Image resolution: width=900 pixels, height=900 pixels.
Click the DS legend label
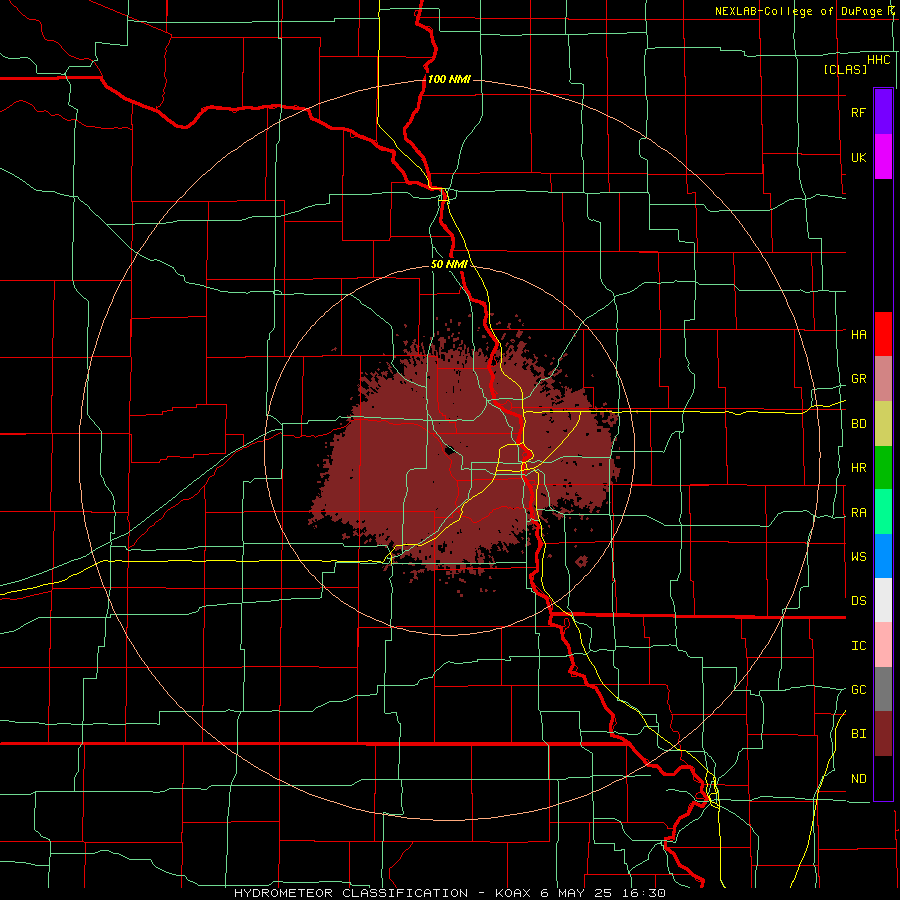point(858,600)
